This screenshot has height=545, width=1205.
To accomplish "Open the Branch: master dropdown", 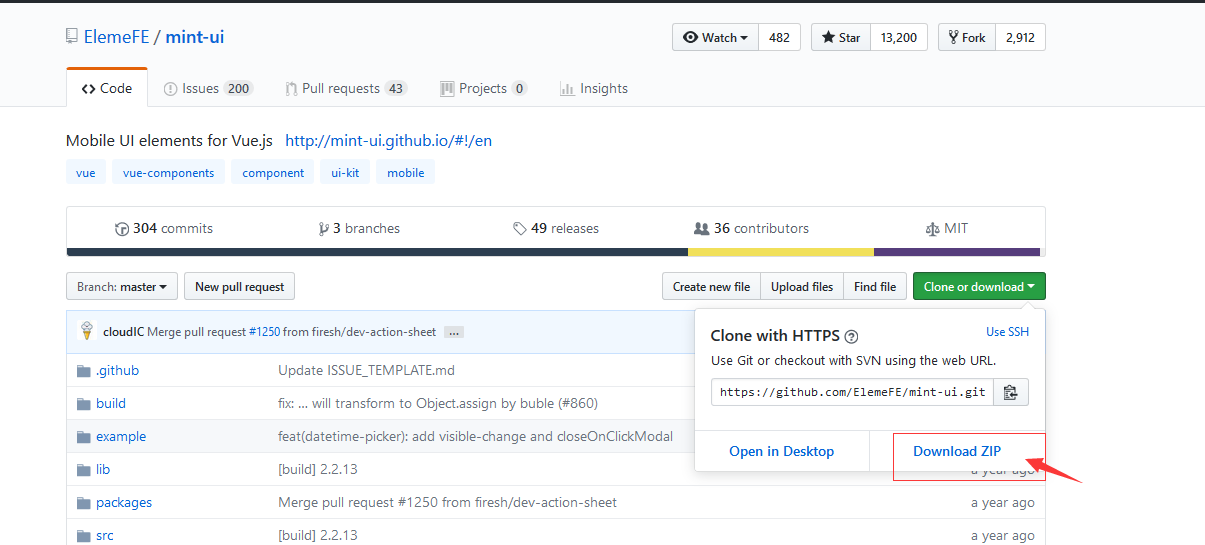I will (122, 287).
